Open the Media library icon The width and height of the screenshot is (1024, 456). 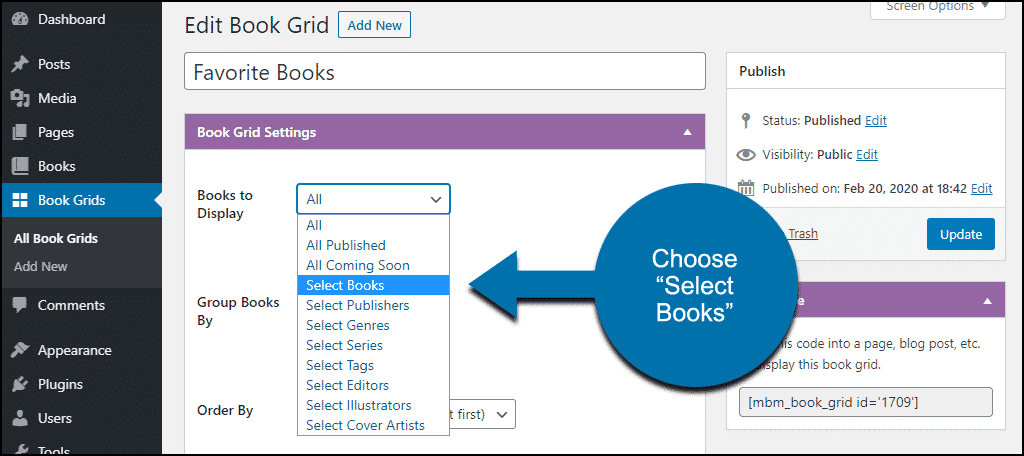click(x=20, y=98)
